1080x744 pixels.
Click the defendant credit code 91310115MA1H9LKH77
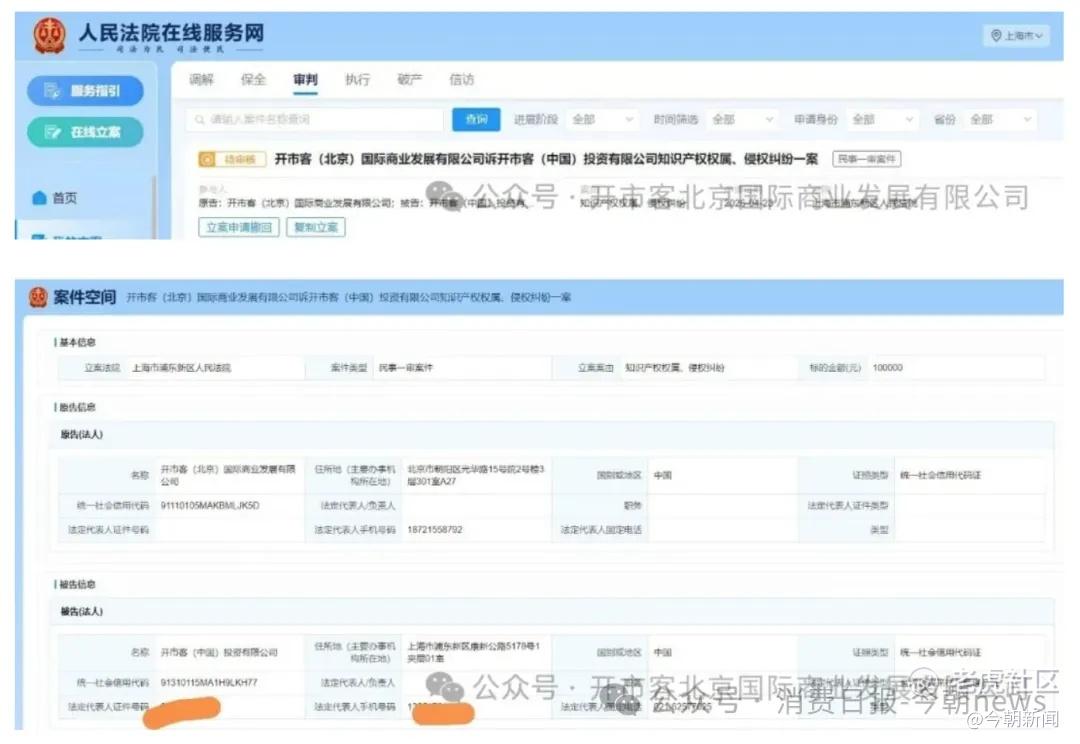[x=209, y=683]
